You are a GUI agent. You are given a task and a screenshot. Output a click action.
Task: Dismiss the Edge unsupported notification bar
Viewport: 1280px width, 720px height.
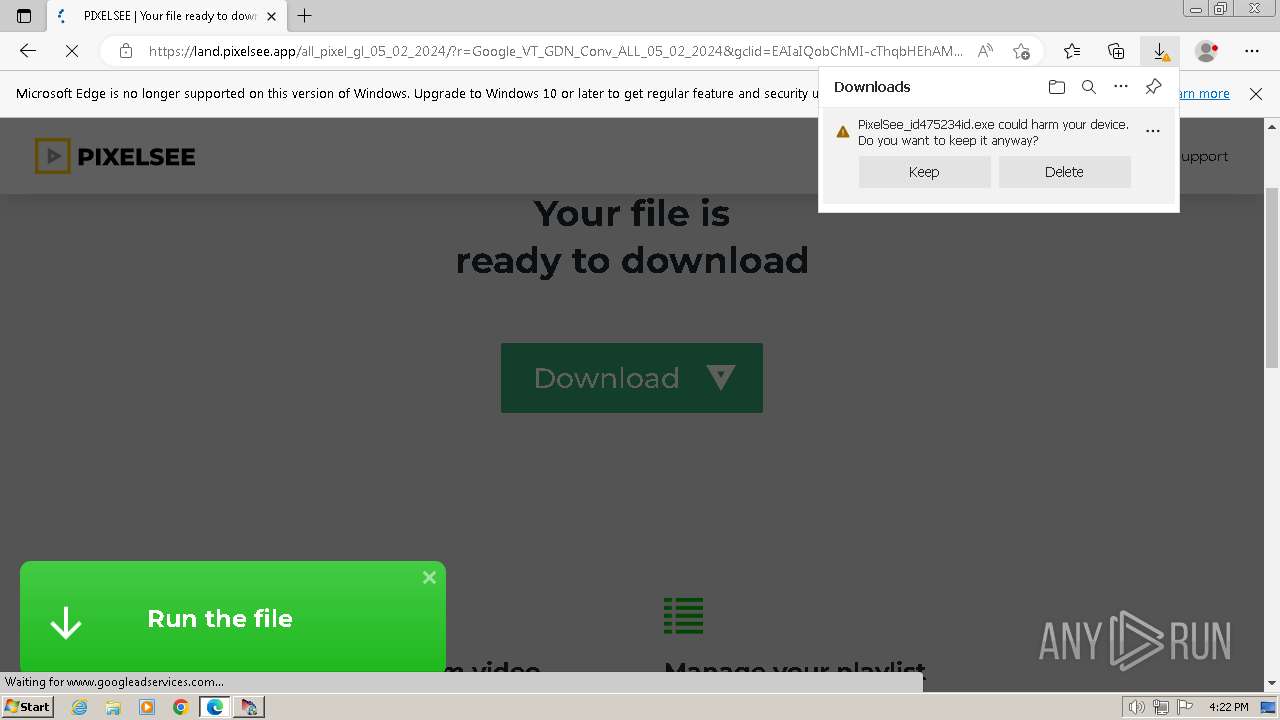click(1256, 94)
